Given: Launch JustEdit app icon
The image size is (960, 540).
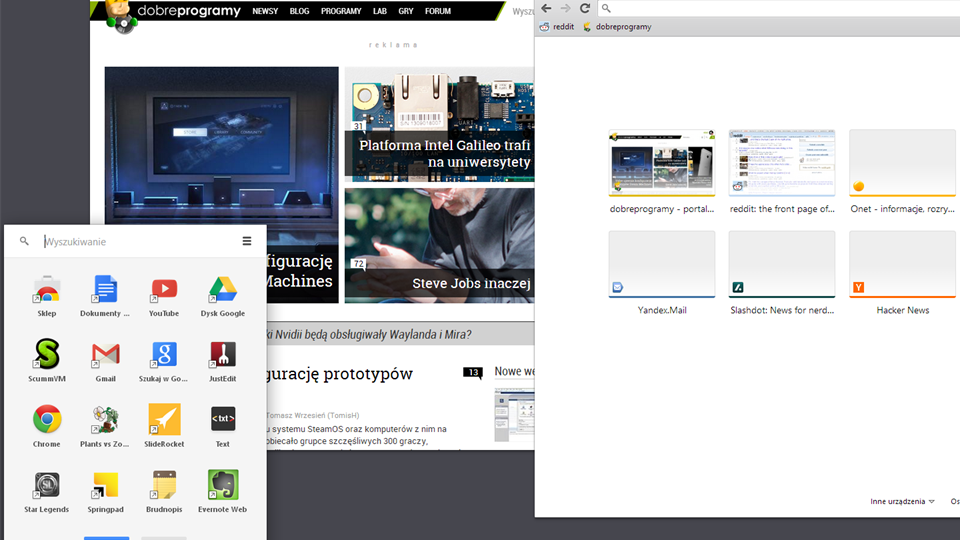Looking at the screenshot, I should tap(222, 354).
